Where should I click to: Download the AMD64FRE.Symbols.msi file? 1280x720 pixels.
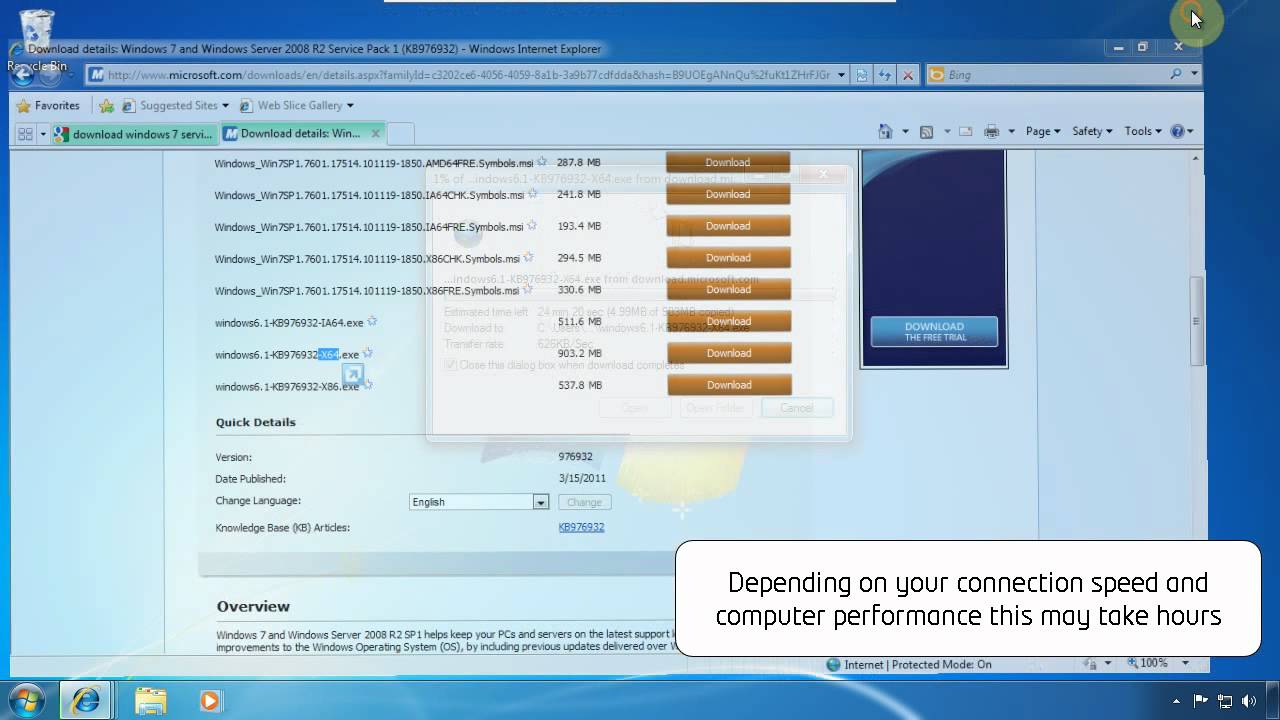coord(728,162)
